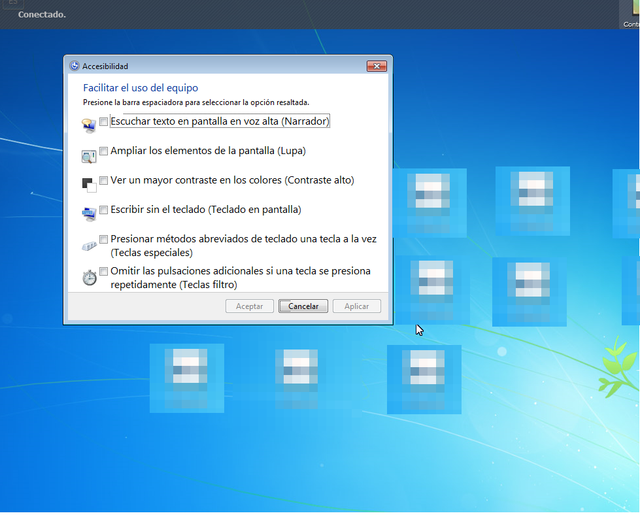This screenshot has width=640, height=516.
Task: Click the 'Presione la barra espaciadora' instruction text
Action: click(x=196, y=102)
